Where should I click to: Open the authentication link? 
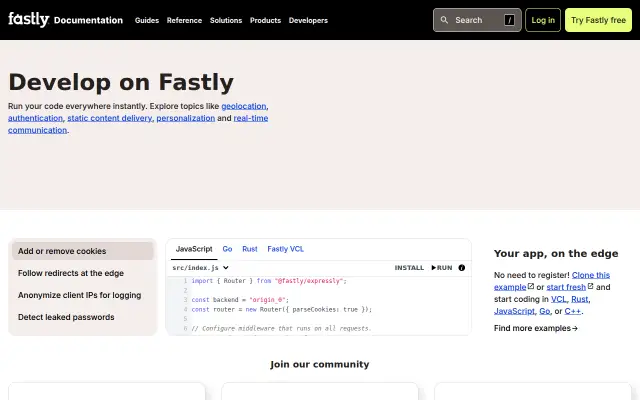pyautogui.click(x=36, y=118)
